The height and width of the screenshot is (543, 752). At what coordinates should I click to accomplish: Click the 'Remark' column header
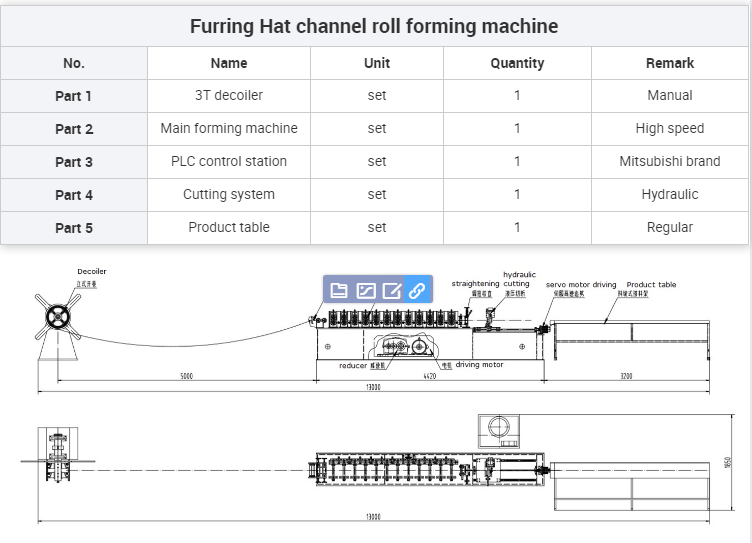point(670,63)
